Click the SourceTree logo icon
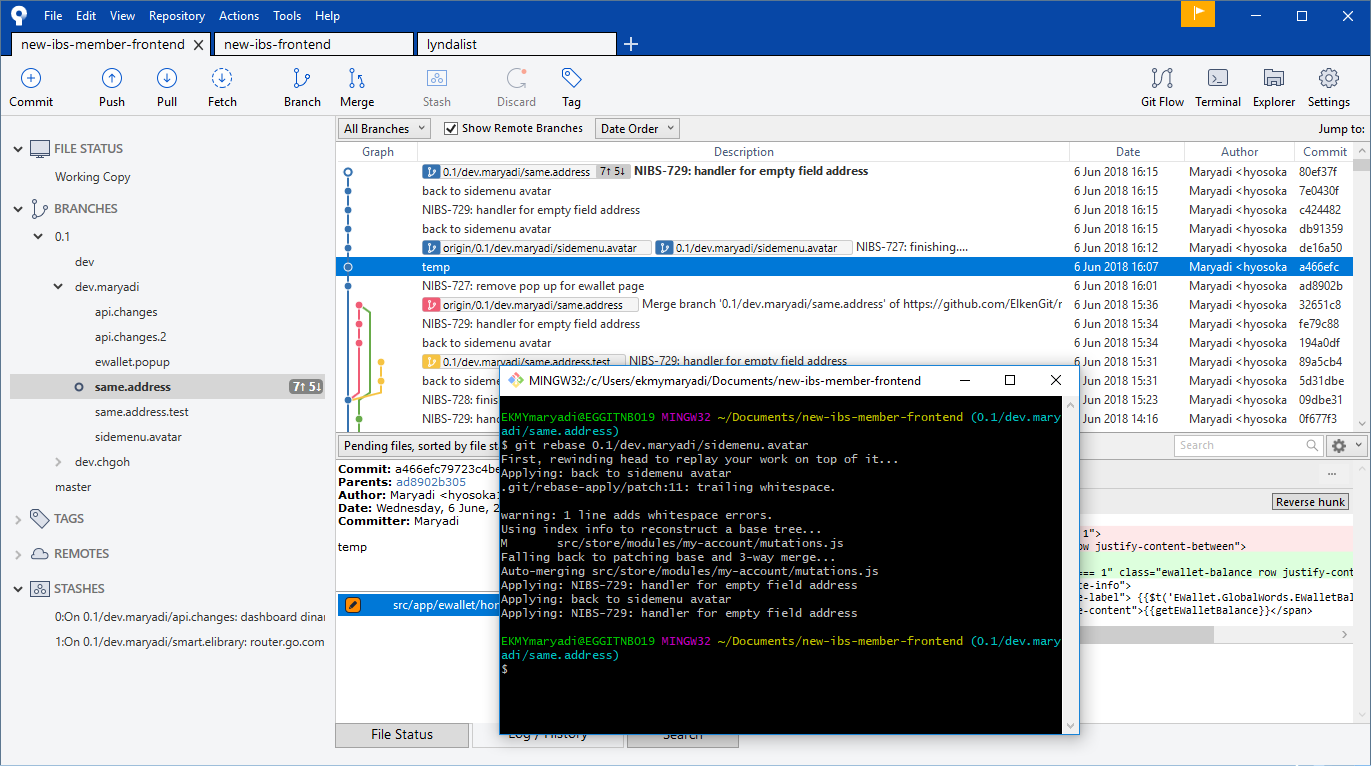The image size is (1371, 766). (x=18, y=15)
